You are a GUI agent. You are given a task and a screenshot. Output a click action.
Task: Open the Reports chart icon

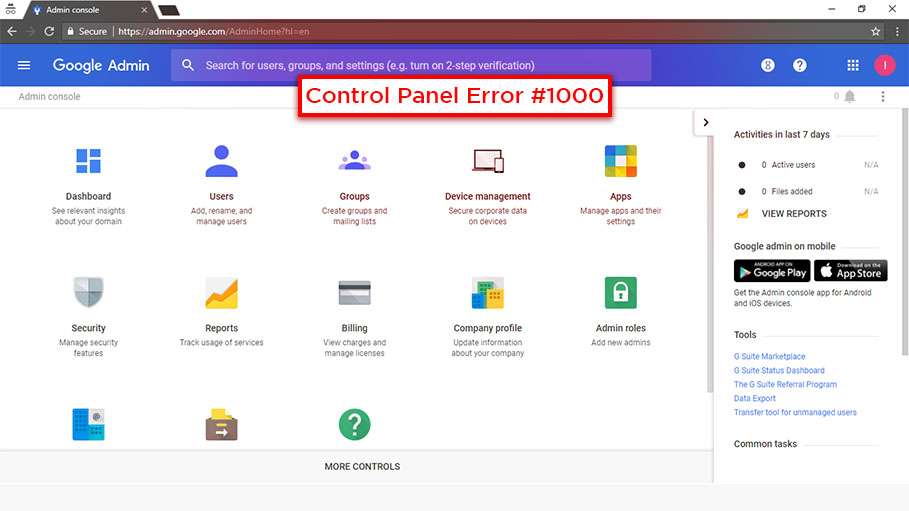pos(221,292)
